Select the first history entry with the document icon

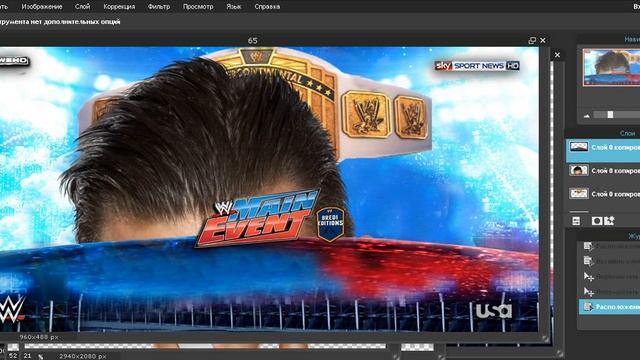point(609,246)
